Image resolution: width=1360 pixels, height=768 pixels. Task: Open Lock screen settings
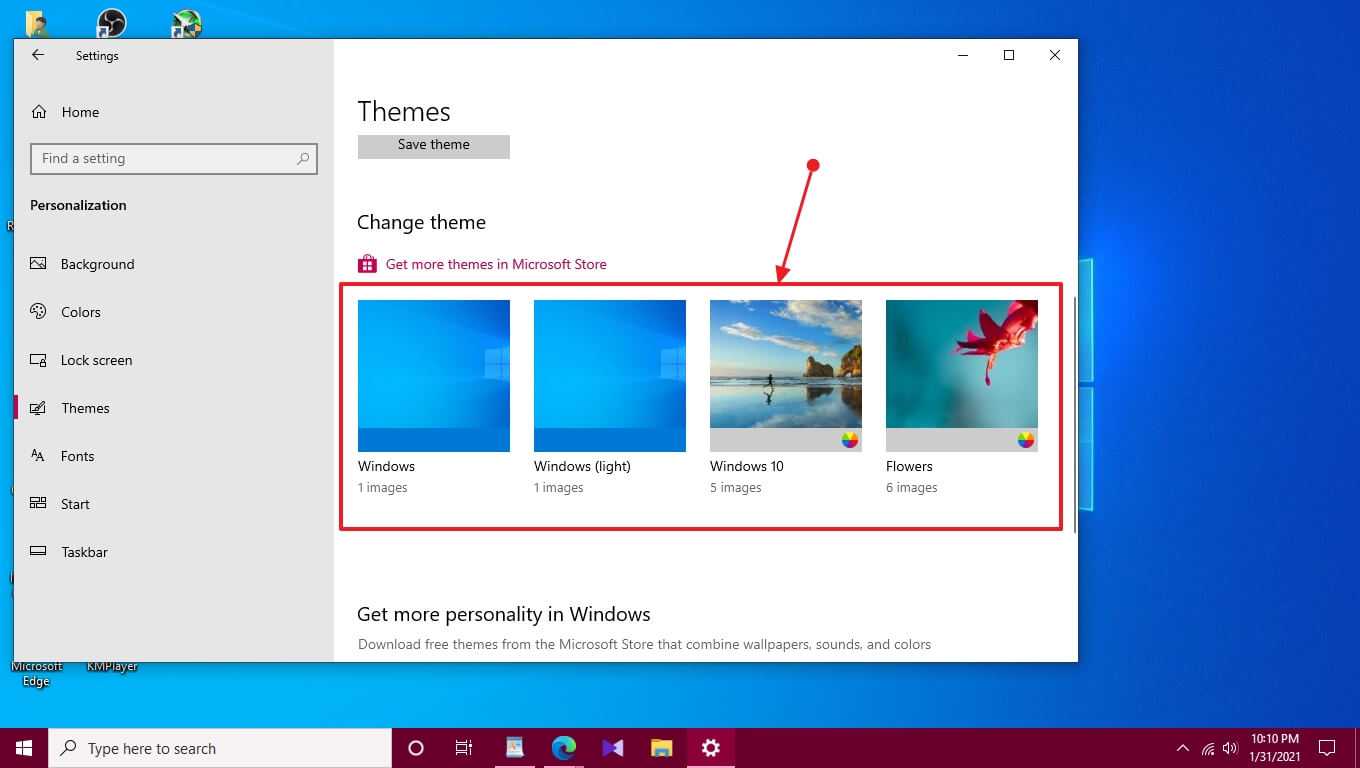coord(96,360)
